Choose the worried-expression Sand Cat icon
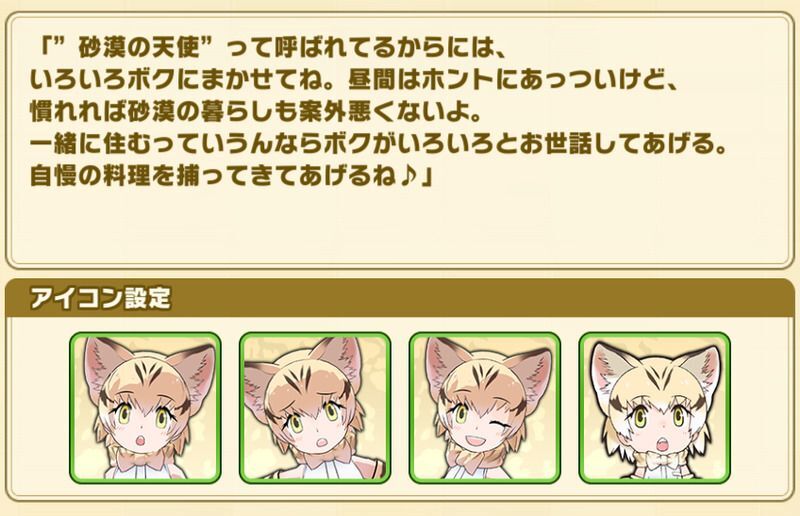This screenshot has height=516, width=800. pos(315,407)
